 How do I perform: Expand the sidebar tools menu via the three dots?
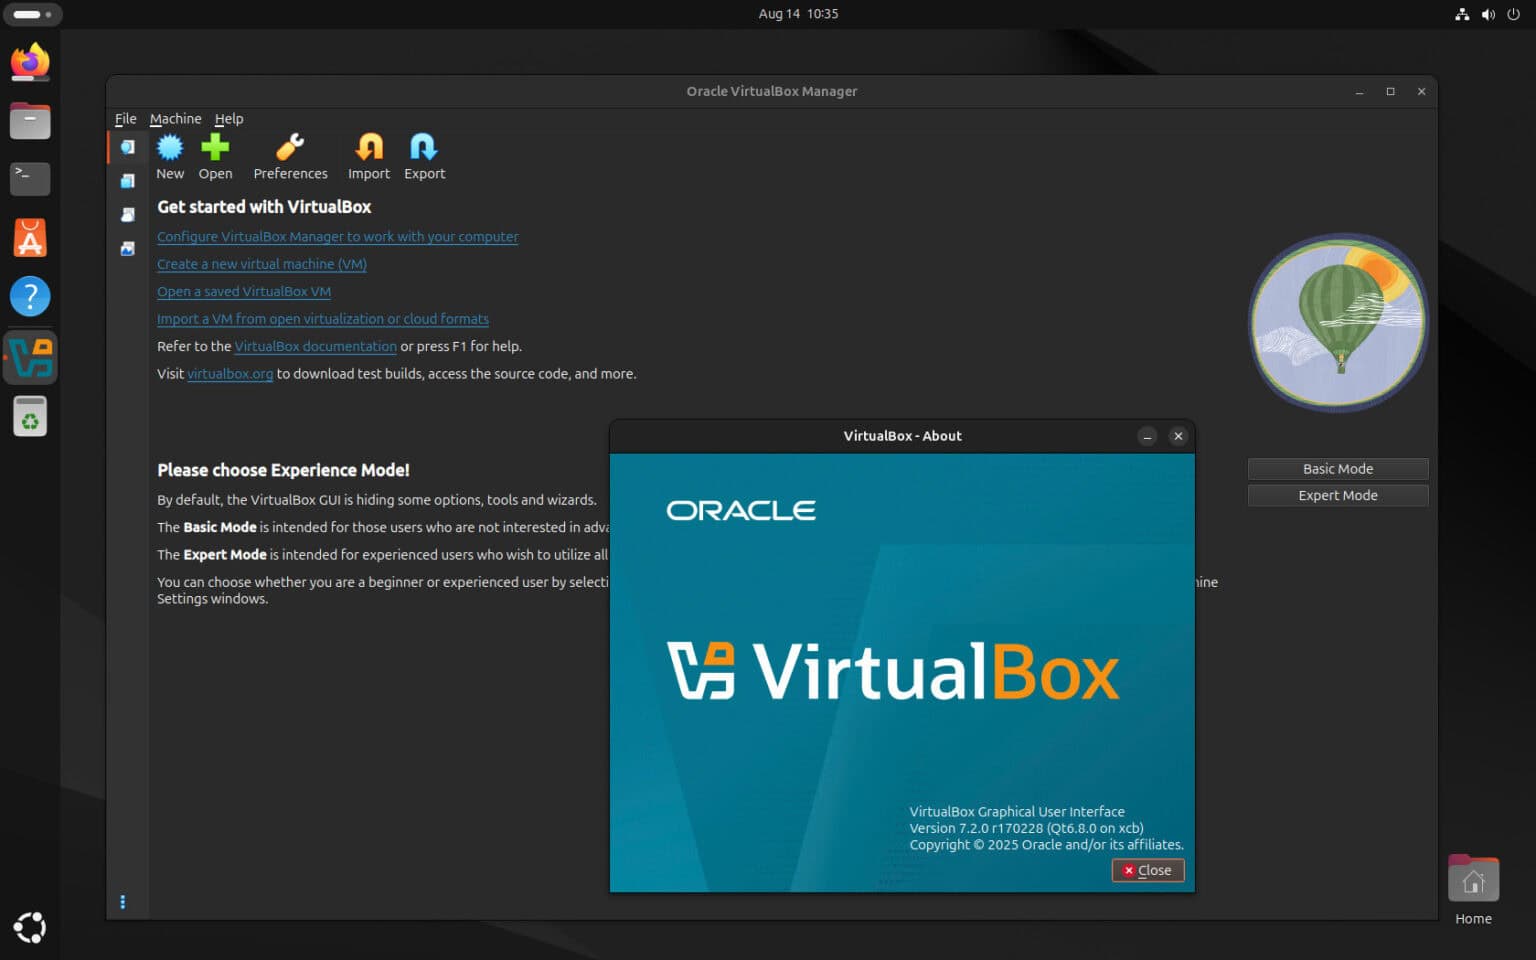point(123,901)
